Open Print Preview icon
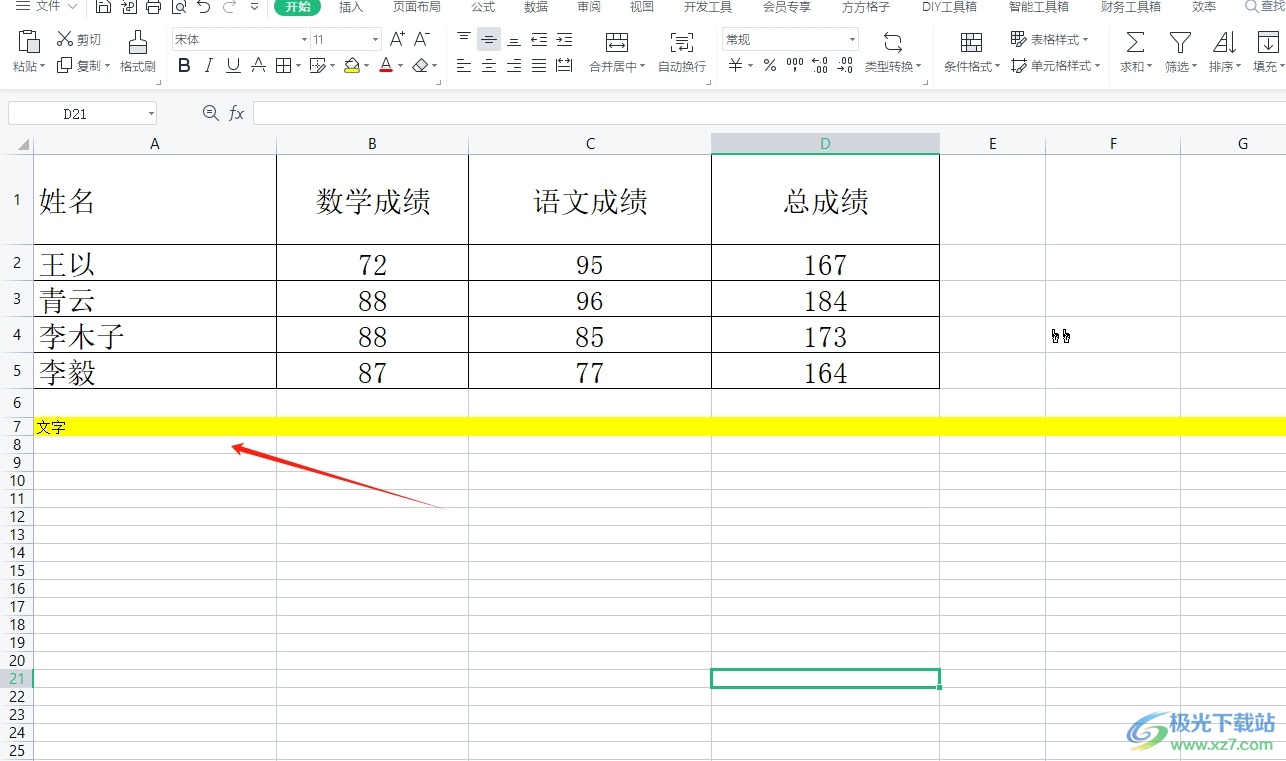 (178, 7)
